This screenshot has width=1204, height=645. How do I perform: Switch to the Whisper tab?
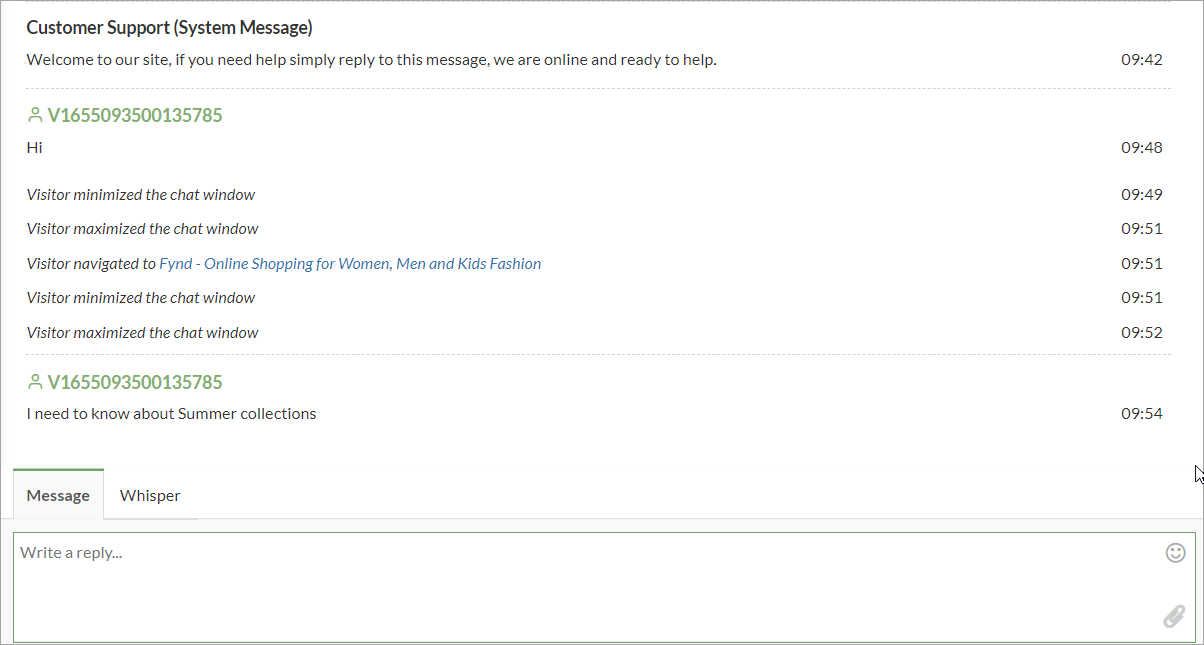coord(150,495)
